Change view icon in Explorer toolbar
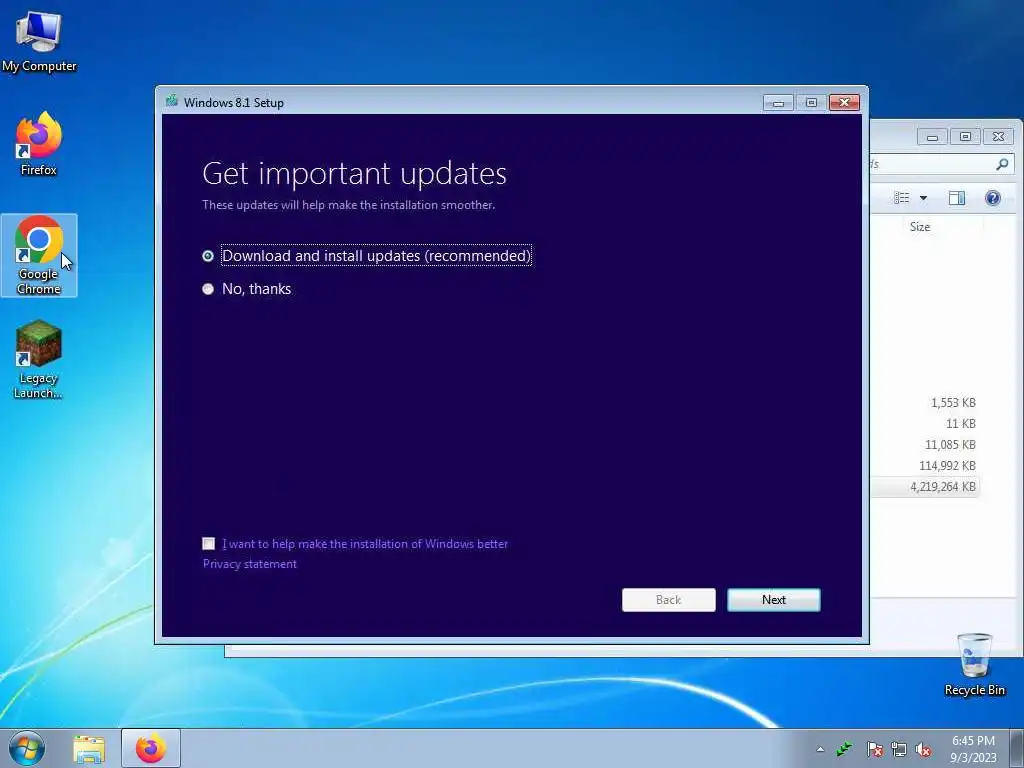The image size is (1024, 768). click(902, 198)
